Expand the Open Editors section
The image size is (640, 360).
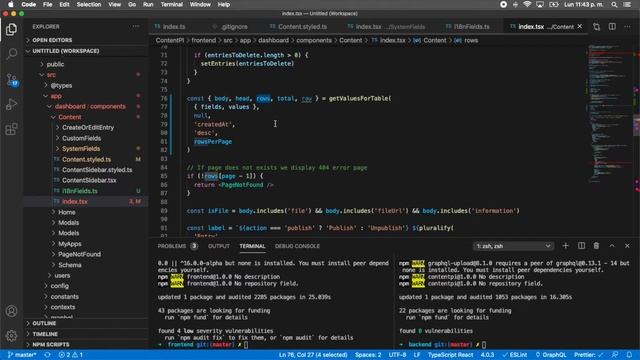point(52,40)
